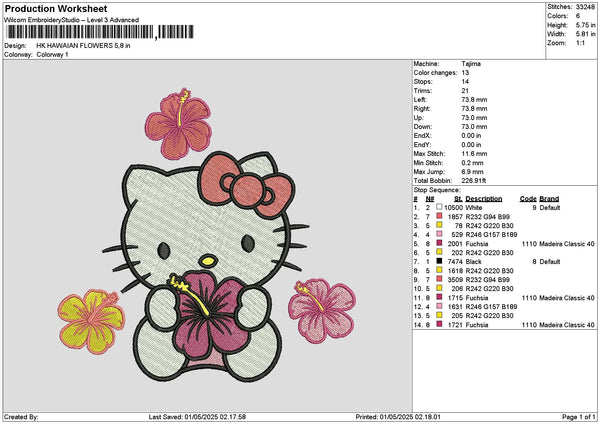Select stitch count 7474 in the Black row
The image size is (600, 424).
click(x=455, y=261)
